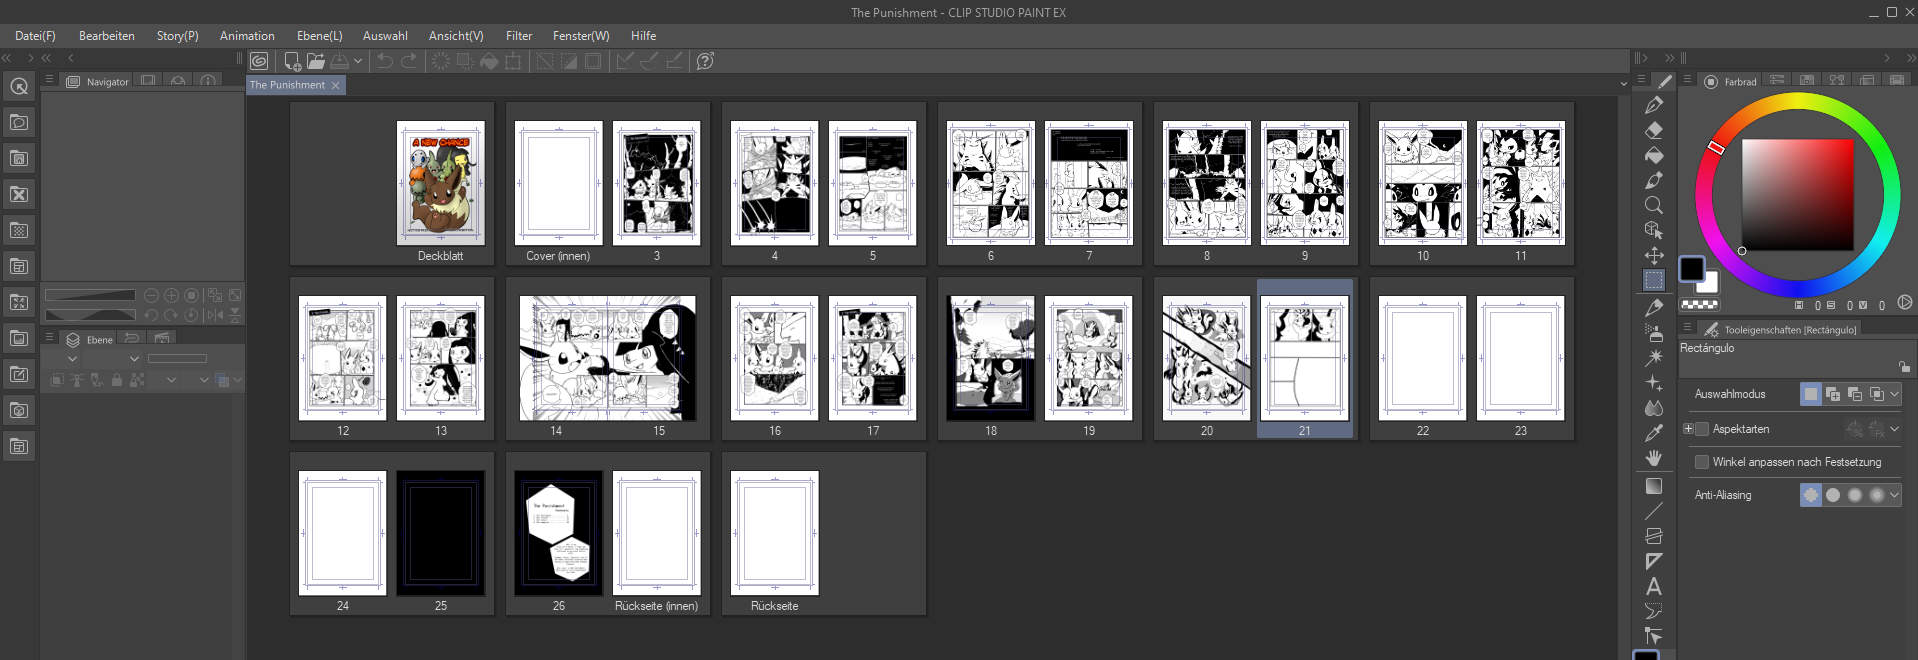This screenshot has width=1918, height=660.
Task: Expand the Aspektarten dropdown arrow
Action: pyautogui.click(x=1895, y=429)
